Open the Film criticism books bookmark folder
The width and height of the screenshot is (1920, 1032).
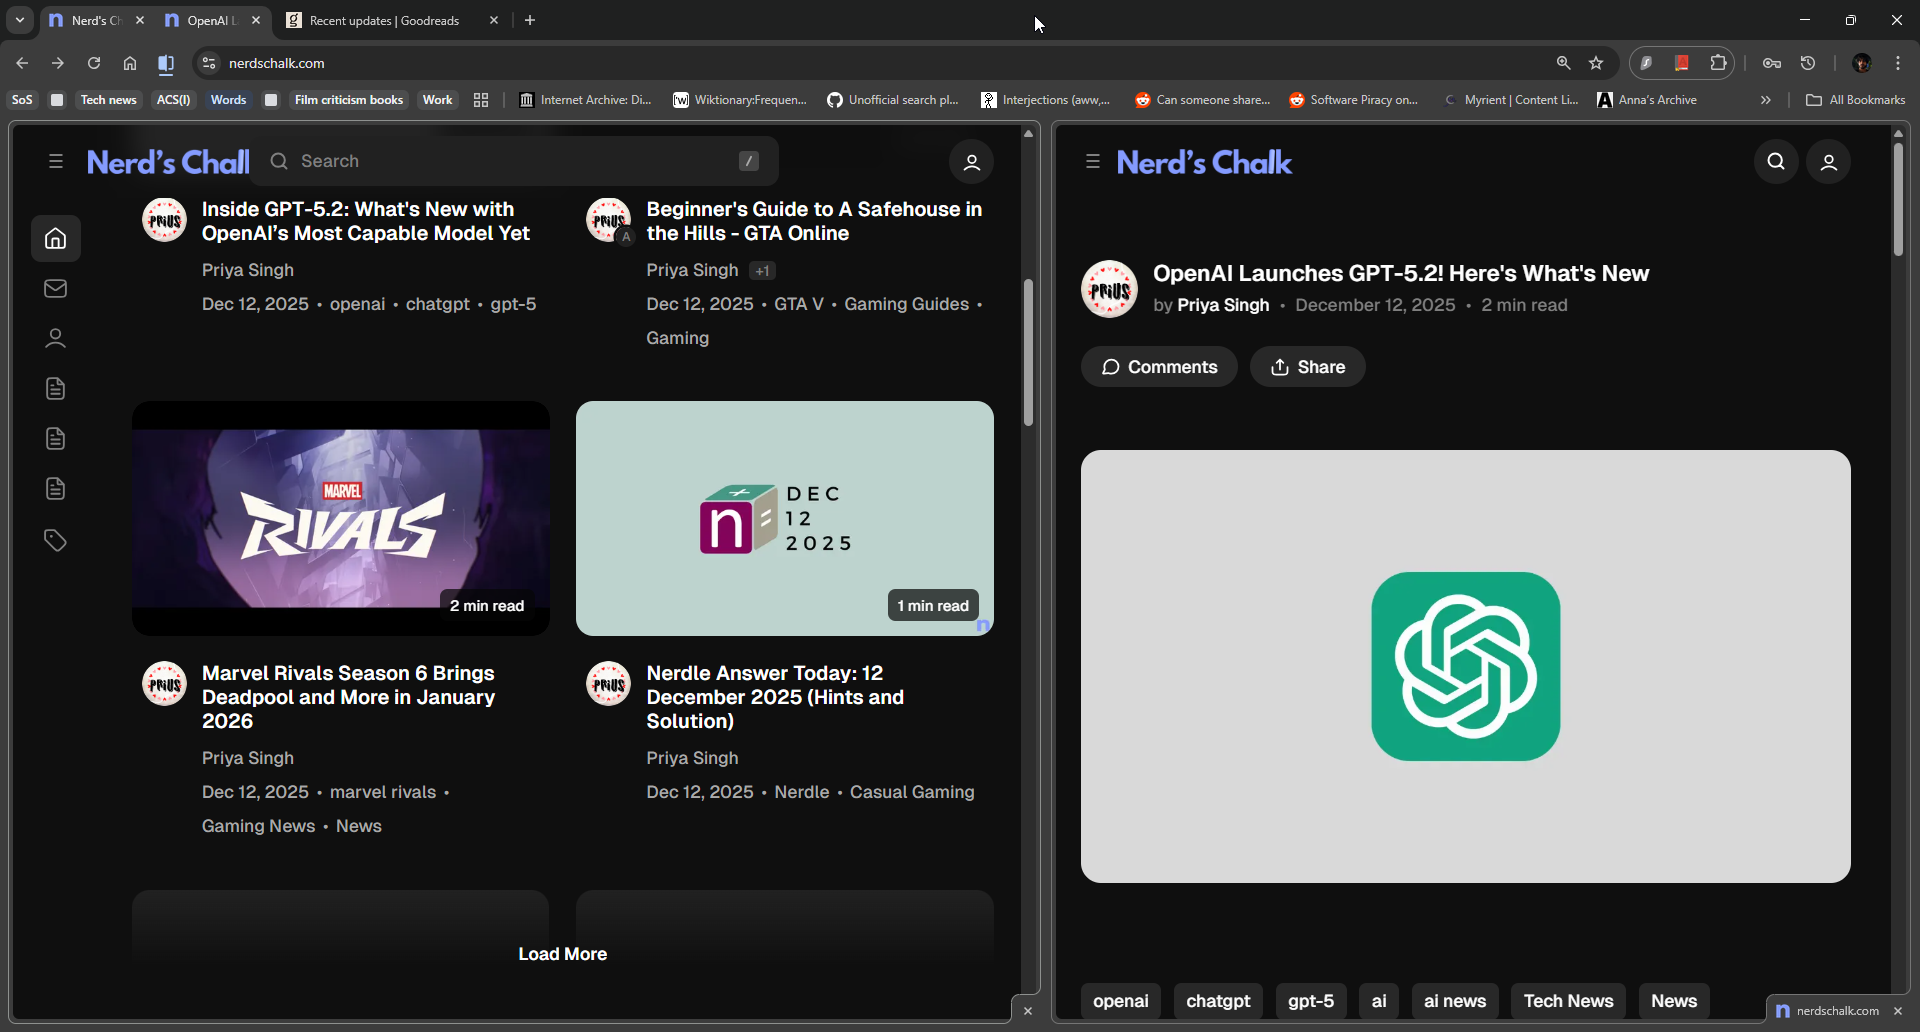click(x=348, y=100)
